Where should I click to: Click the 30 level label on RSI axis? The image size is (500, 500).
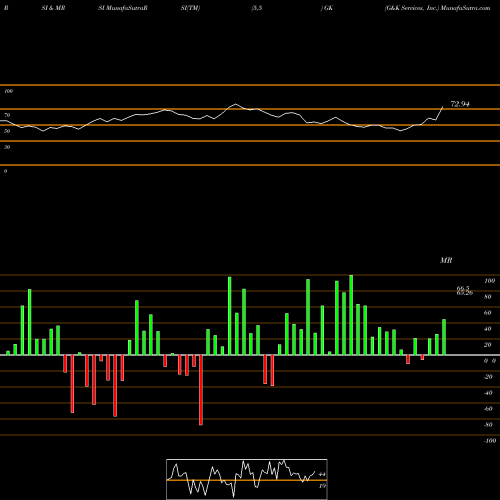coord(7,147)
